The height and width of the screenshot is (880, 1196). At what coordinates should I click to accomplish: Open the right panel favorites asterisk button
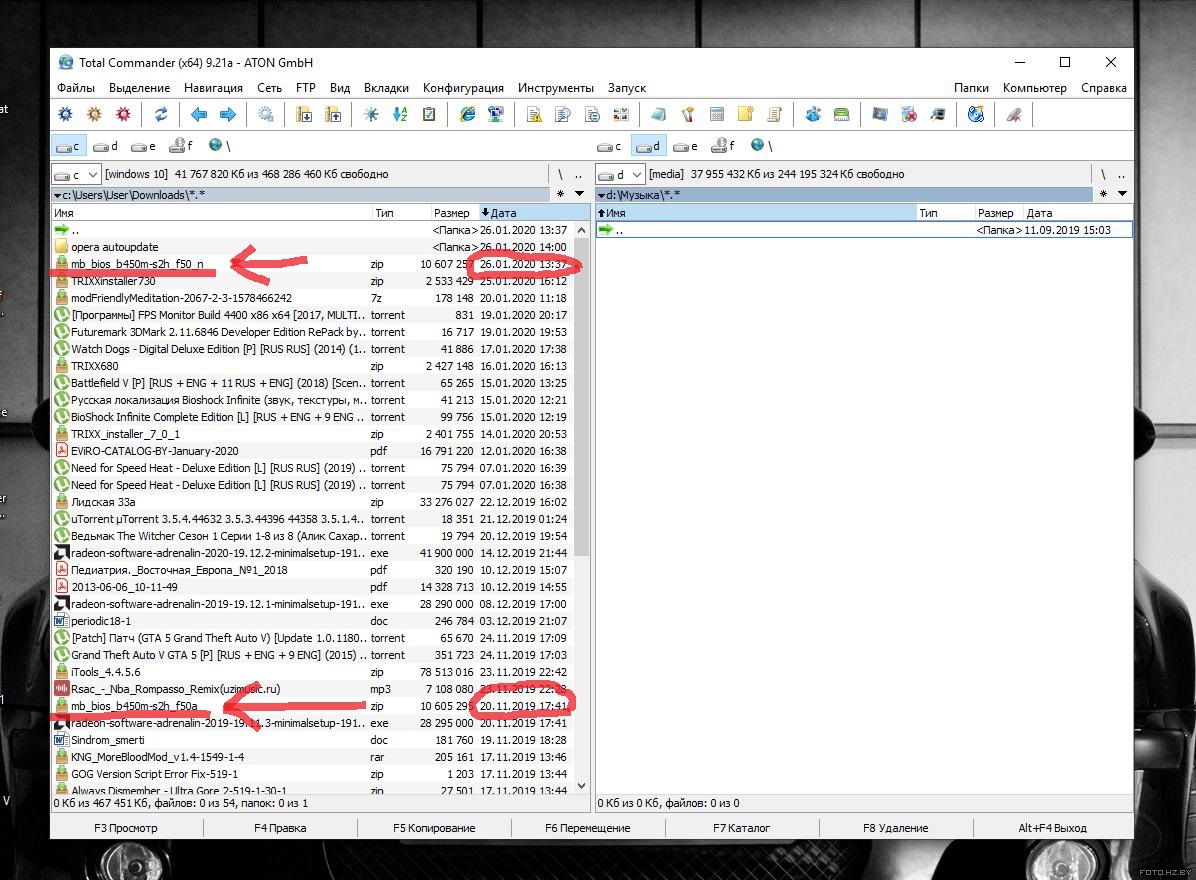click(x=1104, y=194)
